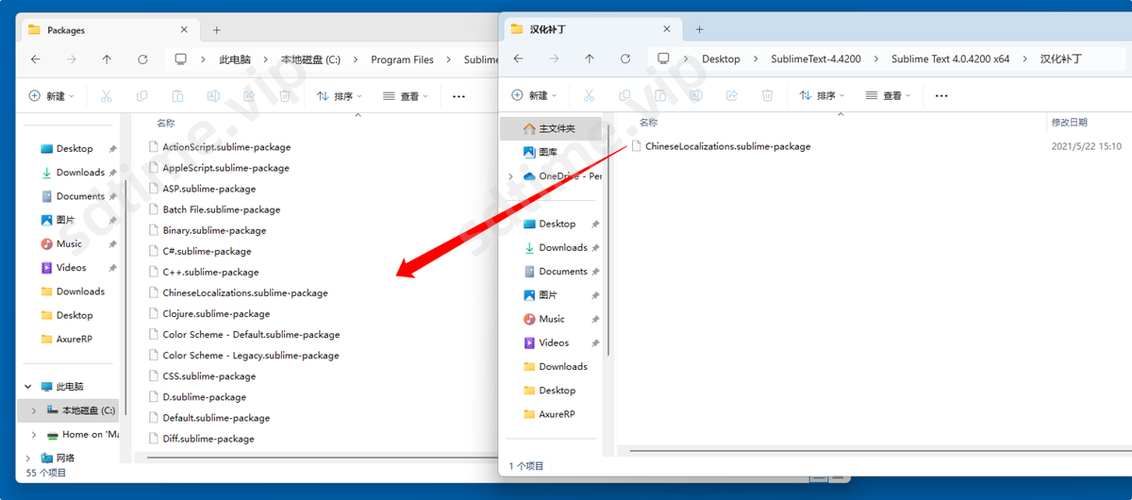Click Paste icon in Packages window toolbar
1132x500 pixels.
click(178, 96)
